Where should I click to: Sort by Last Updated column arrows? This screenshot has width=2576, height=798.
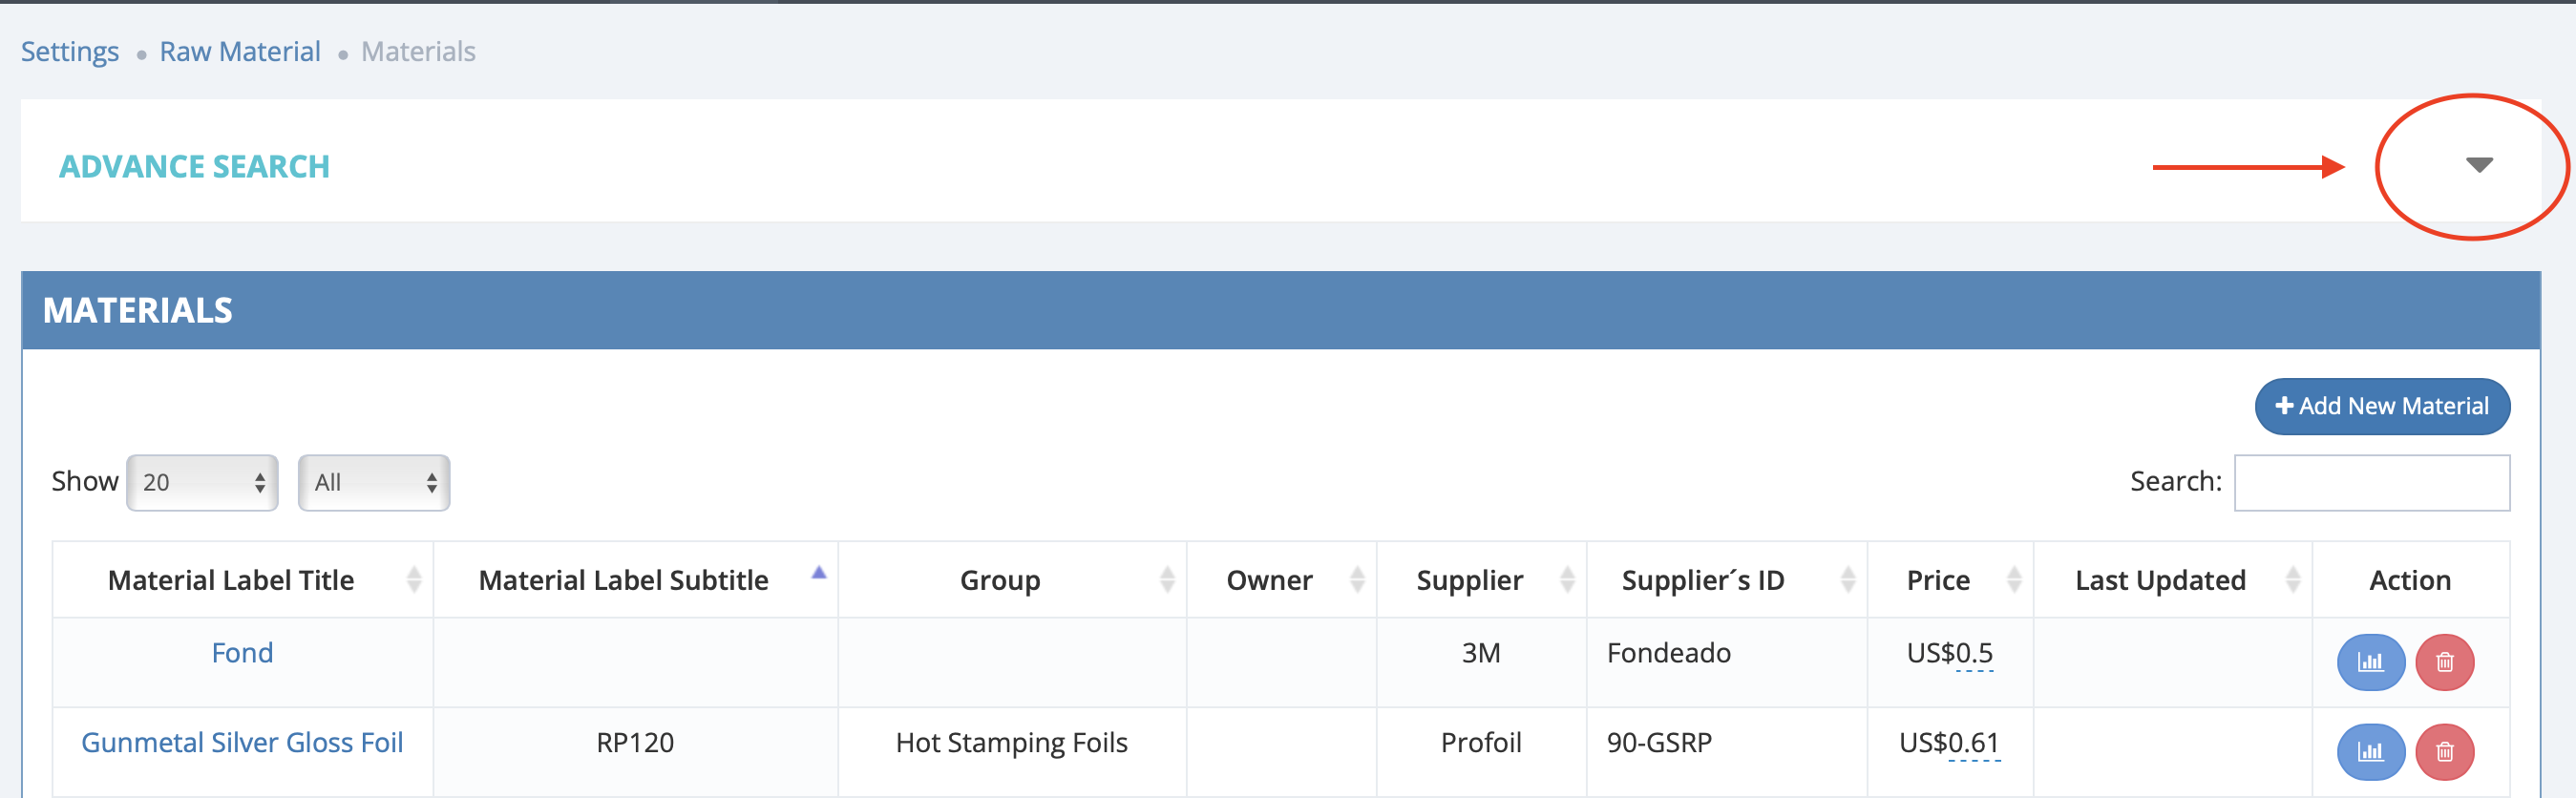(2293, 579)
